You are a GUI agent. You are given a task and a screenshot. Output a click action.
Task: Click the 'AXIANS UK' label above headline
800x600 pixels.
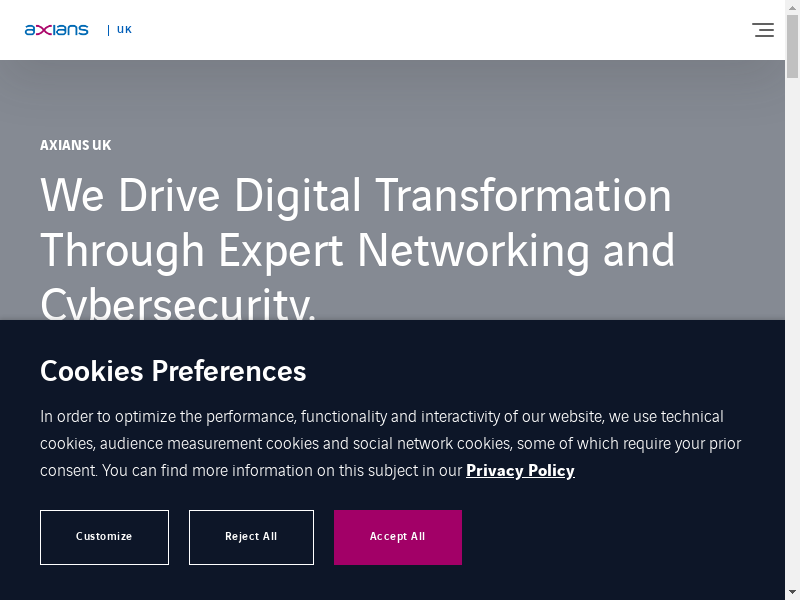[75, 145]
